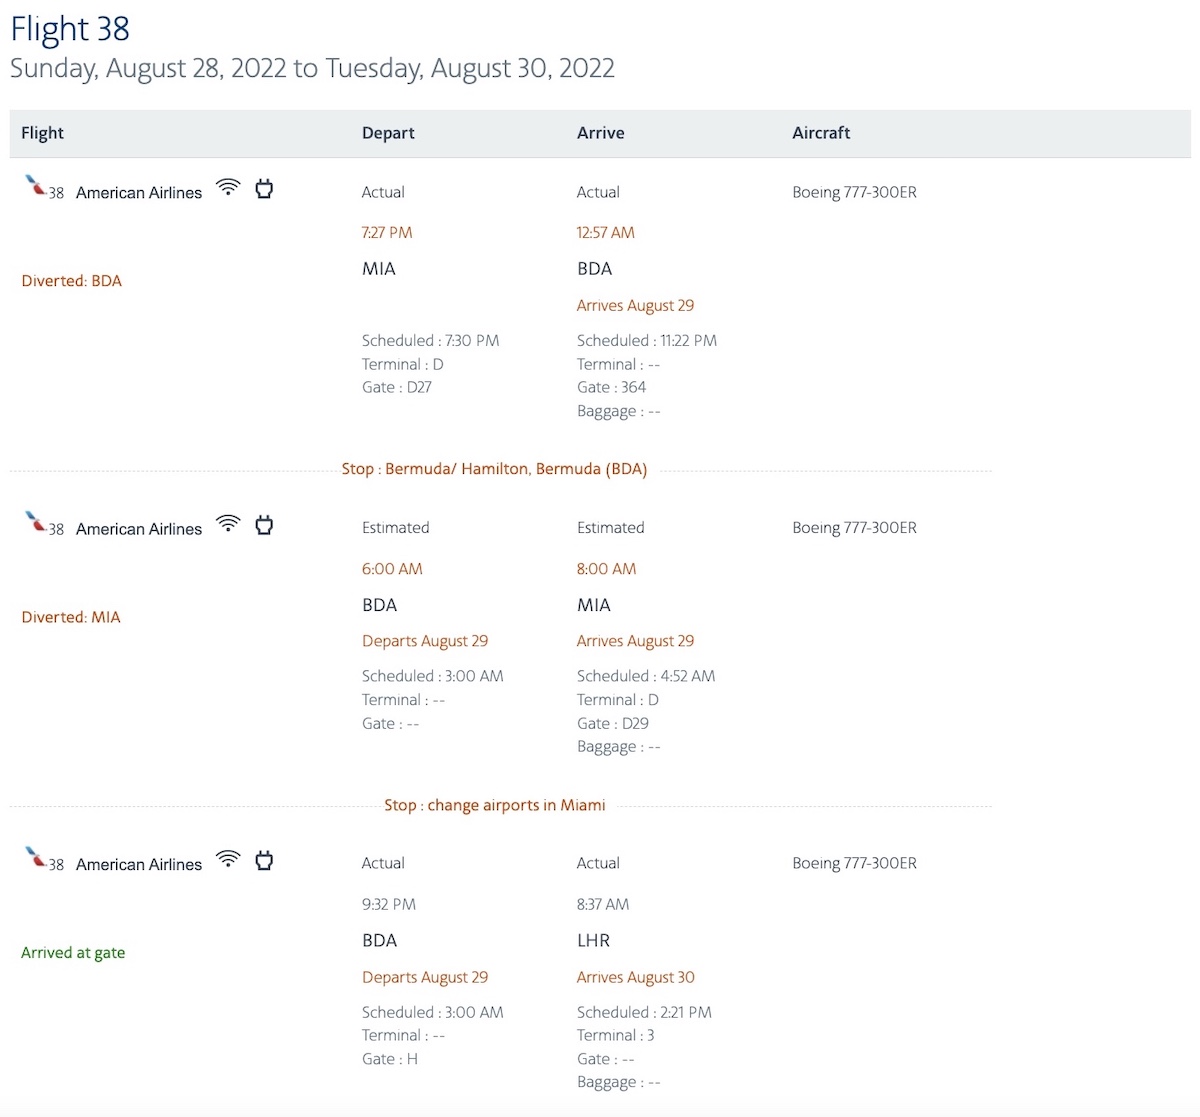Click the power outlet icon on first segment
The height and width of the screenshot is (1117, 1200).
pos(264,188)
